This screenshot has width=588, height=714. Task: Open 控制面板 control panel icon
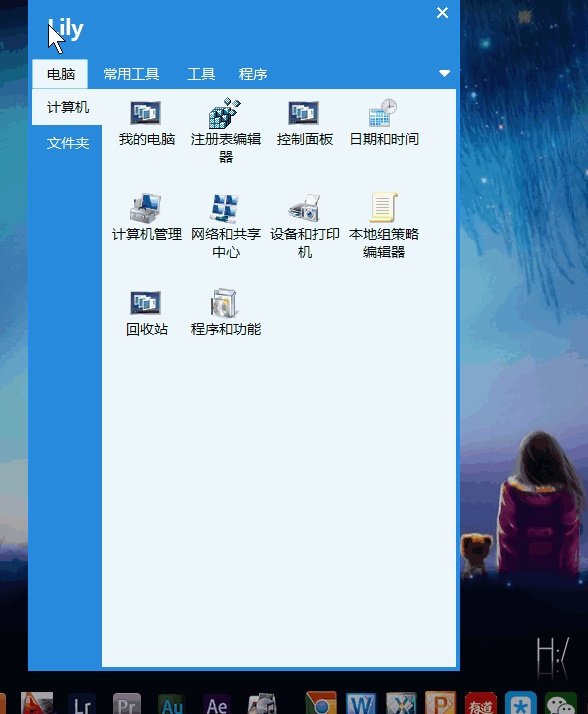304,113
